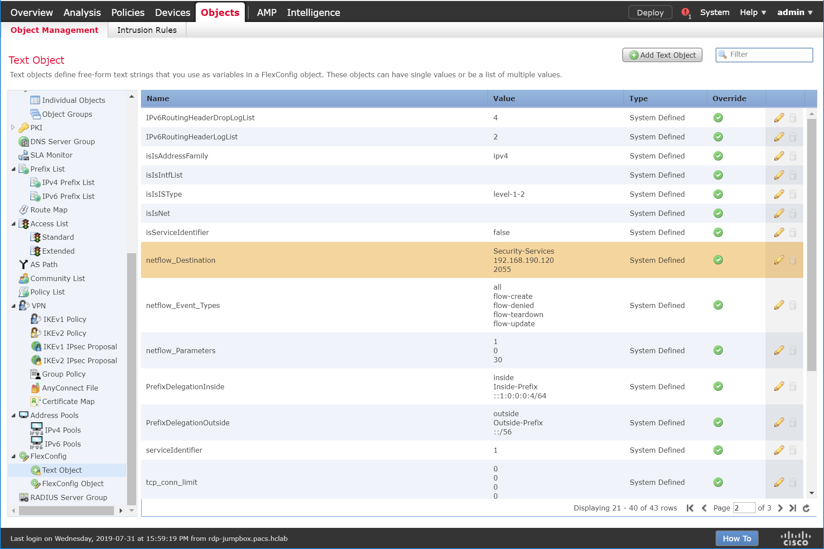Screen dimensions: 824x549
Task: Toggle override checkmark for isIsNet
Action: pyautogui.click(x=718, y=213)
